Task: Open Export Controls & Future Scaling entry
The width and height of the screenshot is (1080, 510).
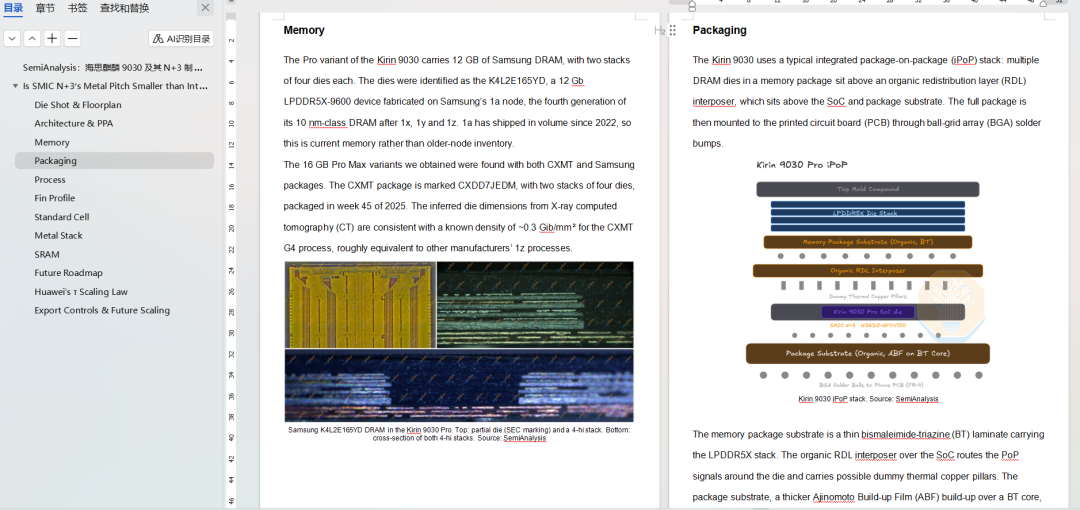Action: coord(102,310)
